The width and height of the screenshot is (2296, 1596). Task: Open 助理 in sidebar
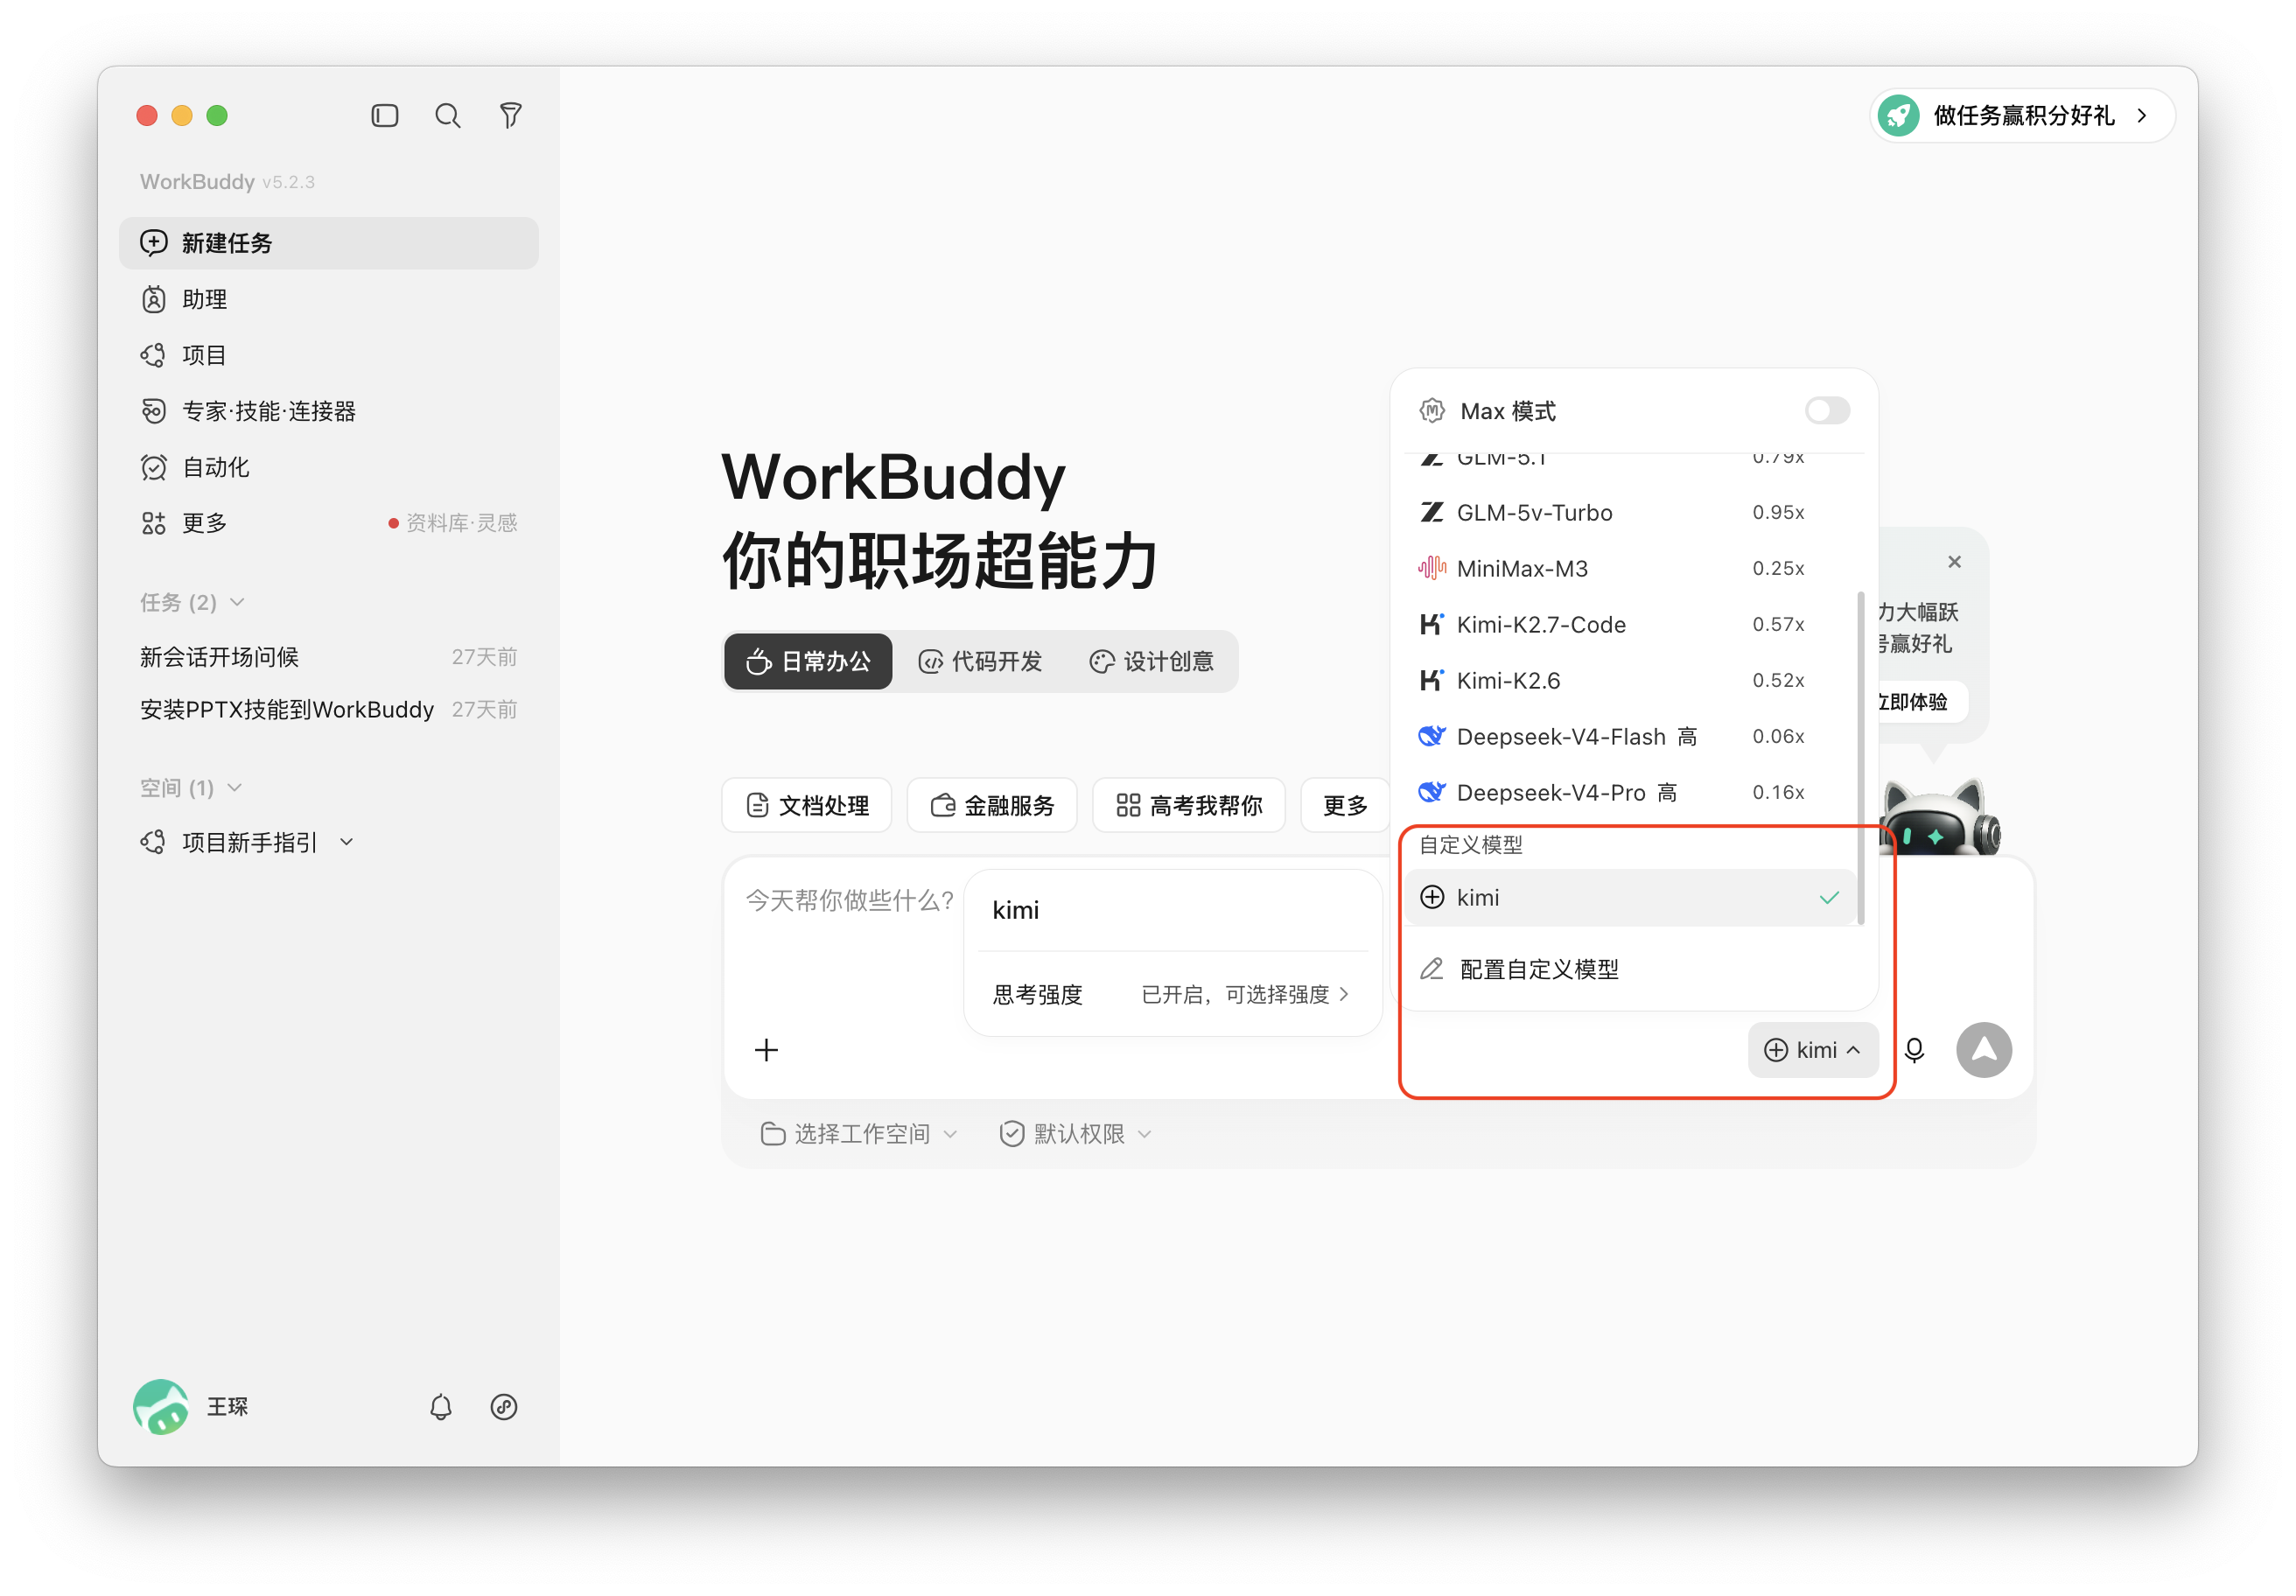(329, 299)
